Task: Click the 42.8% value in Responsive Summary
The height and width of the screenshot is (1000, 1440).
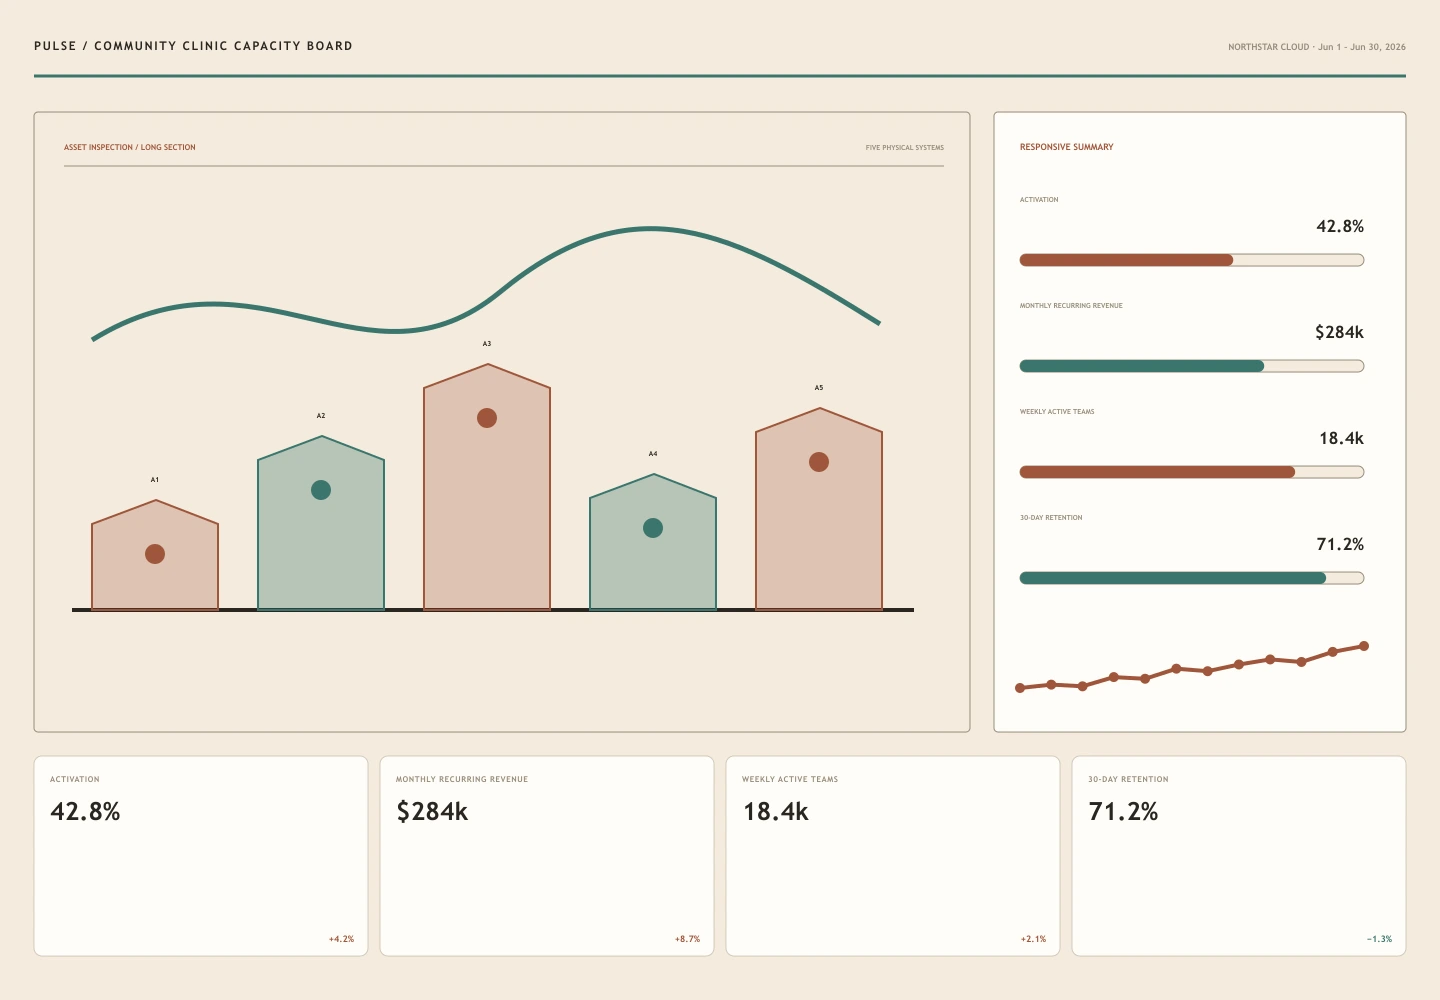Action: [1340, 226]
